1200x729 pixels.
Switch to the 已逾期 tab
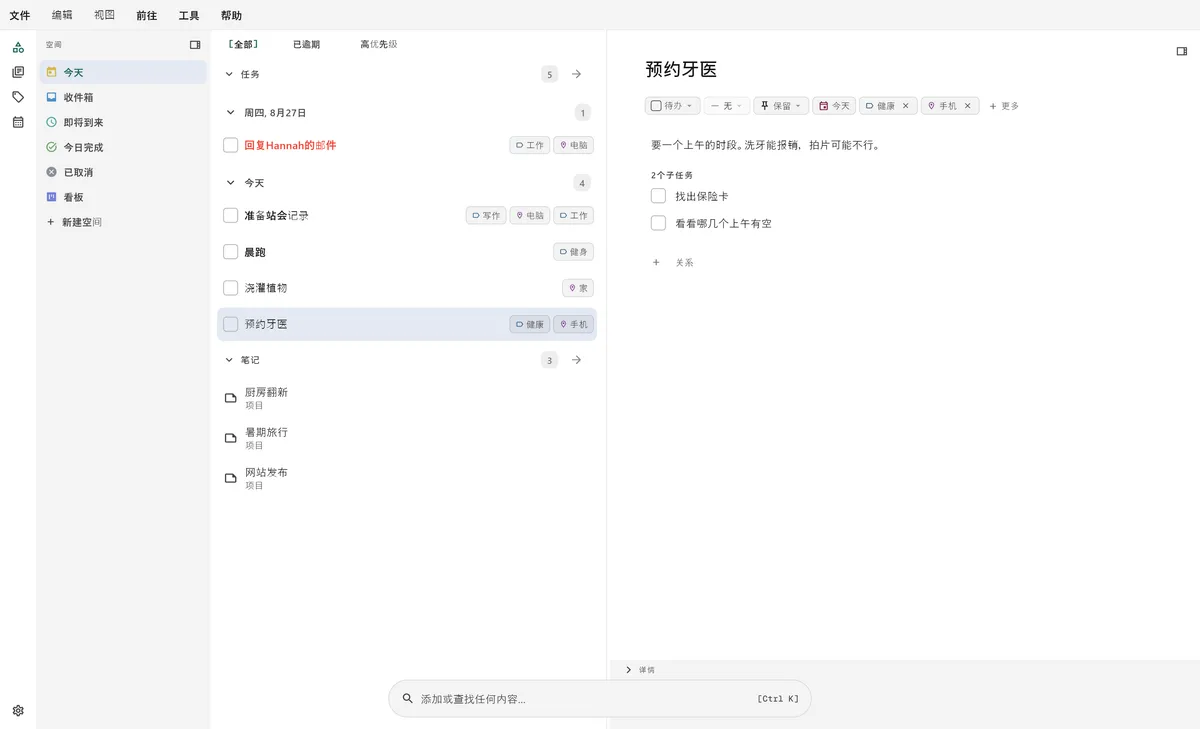point(306,45)
